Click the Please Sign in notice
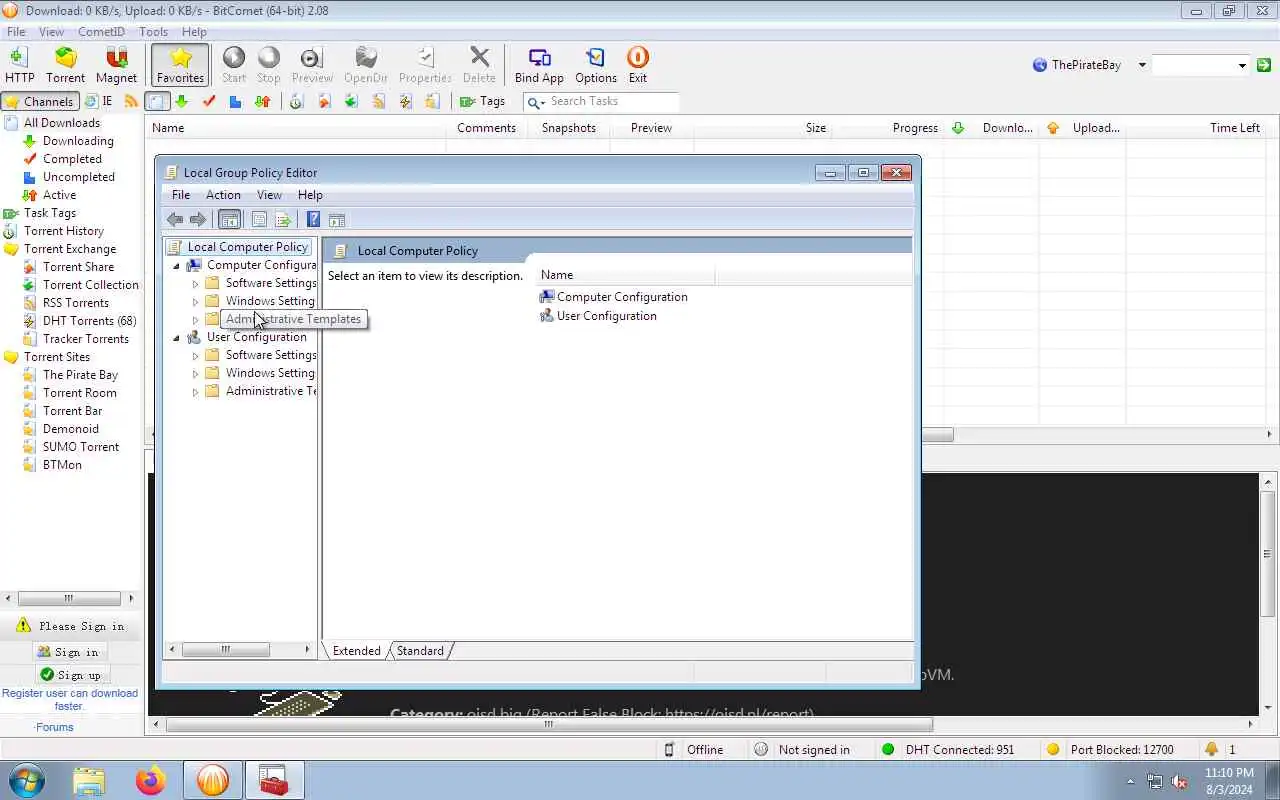 click(x=70, y=626)
